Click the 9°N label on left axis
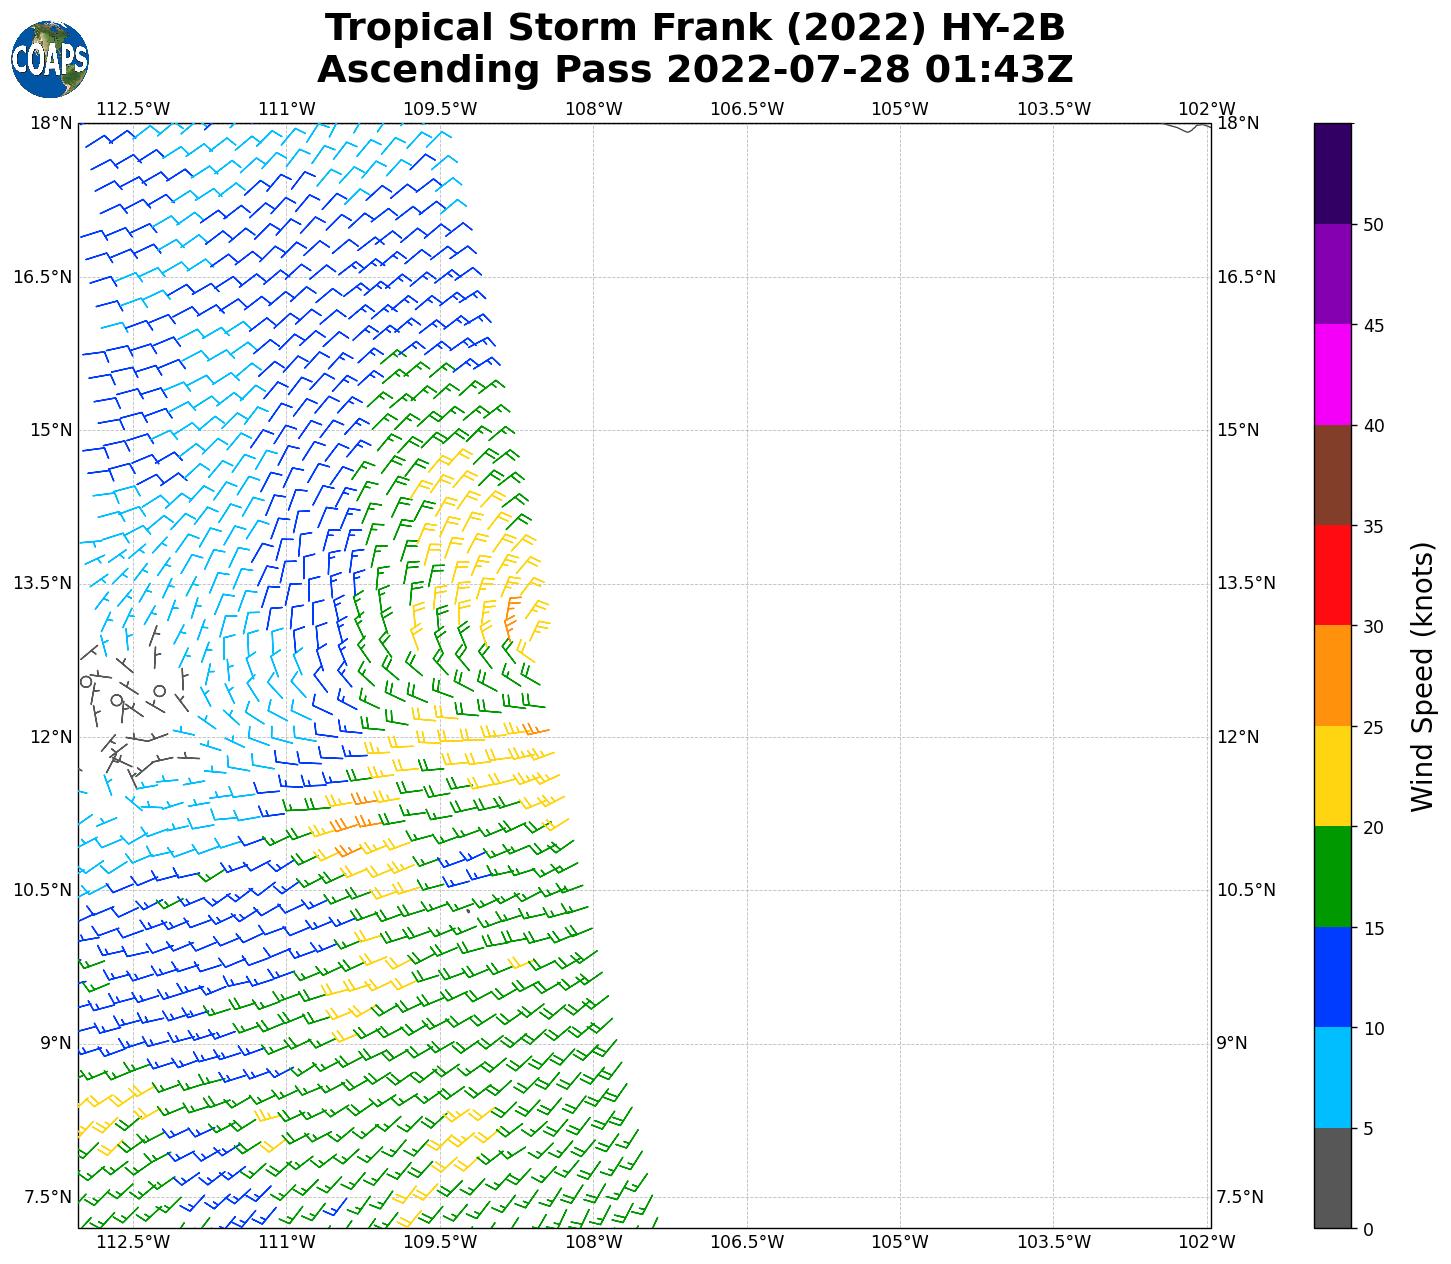This screenshot has width=1451, height=1264. (55, 1043)
